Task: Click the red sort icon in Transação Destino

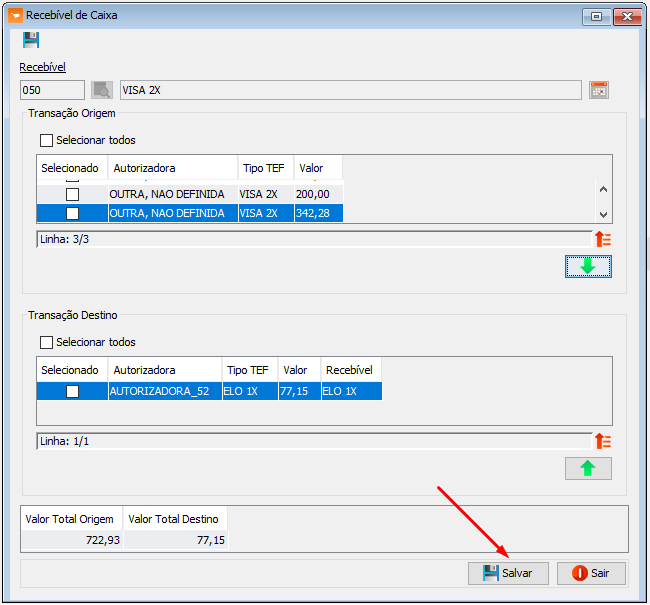Action: [602, 441]
